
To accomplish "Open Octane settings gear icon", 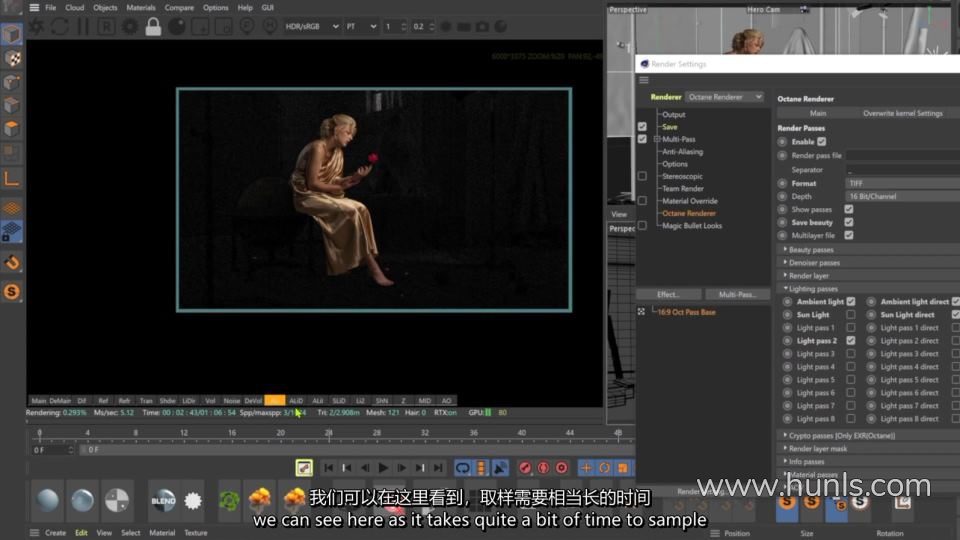I will [129, 27].
